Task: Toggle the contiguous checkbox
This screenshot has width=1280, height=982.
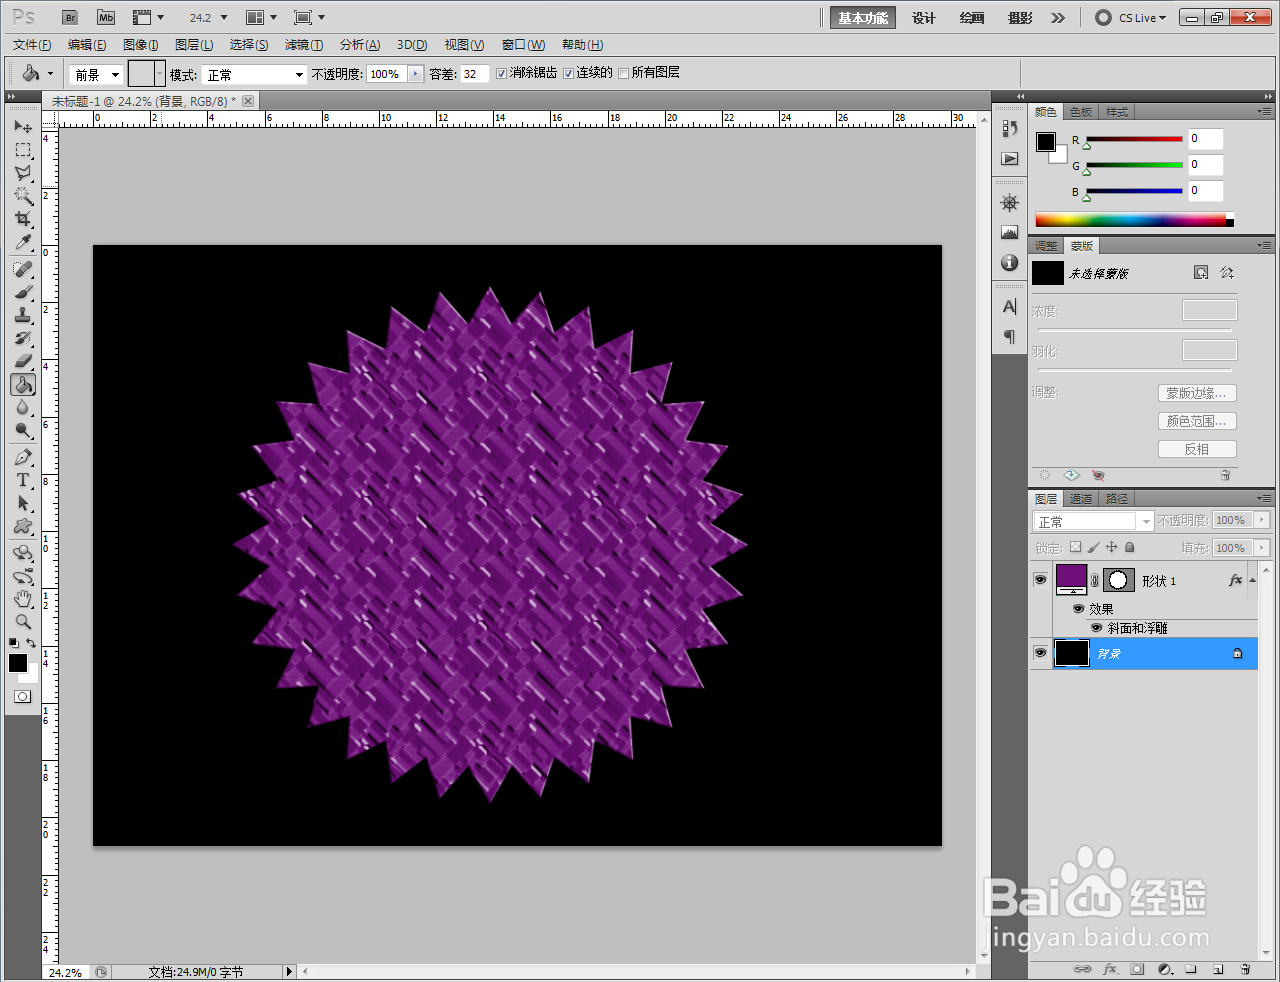Action: click(x=568, y=73)
